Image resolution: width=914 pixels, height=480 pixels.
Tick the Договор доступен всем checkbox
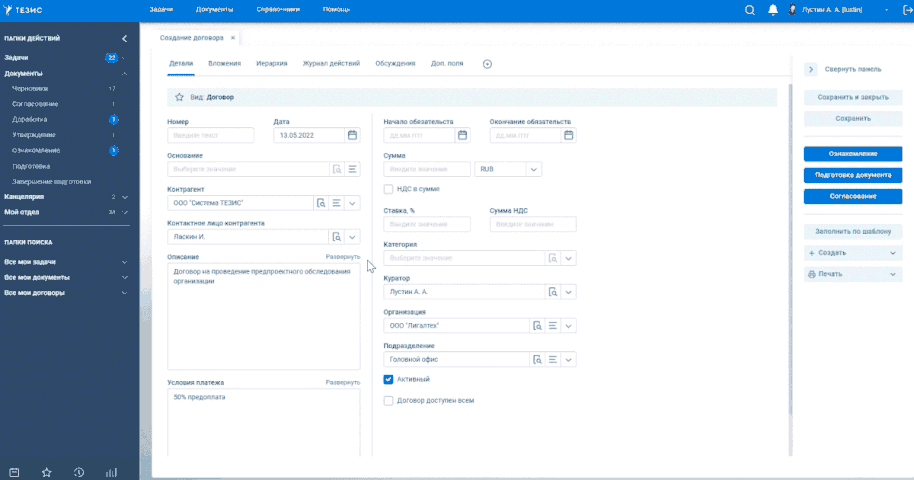coord(389,400)
